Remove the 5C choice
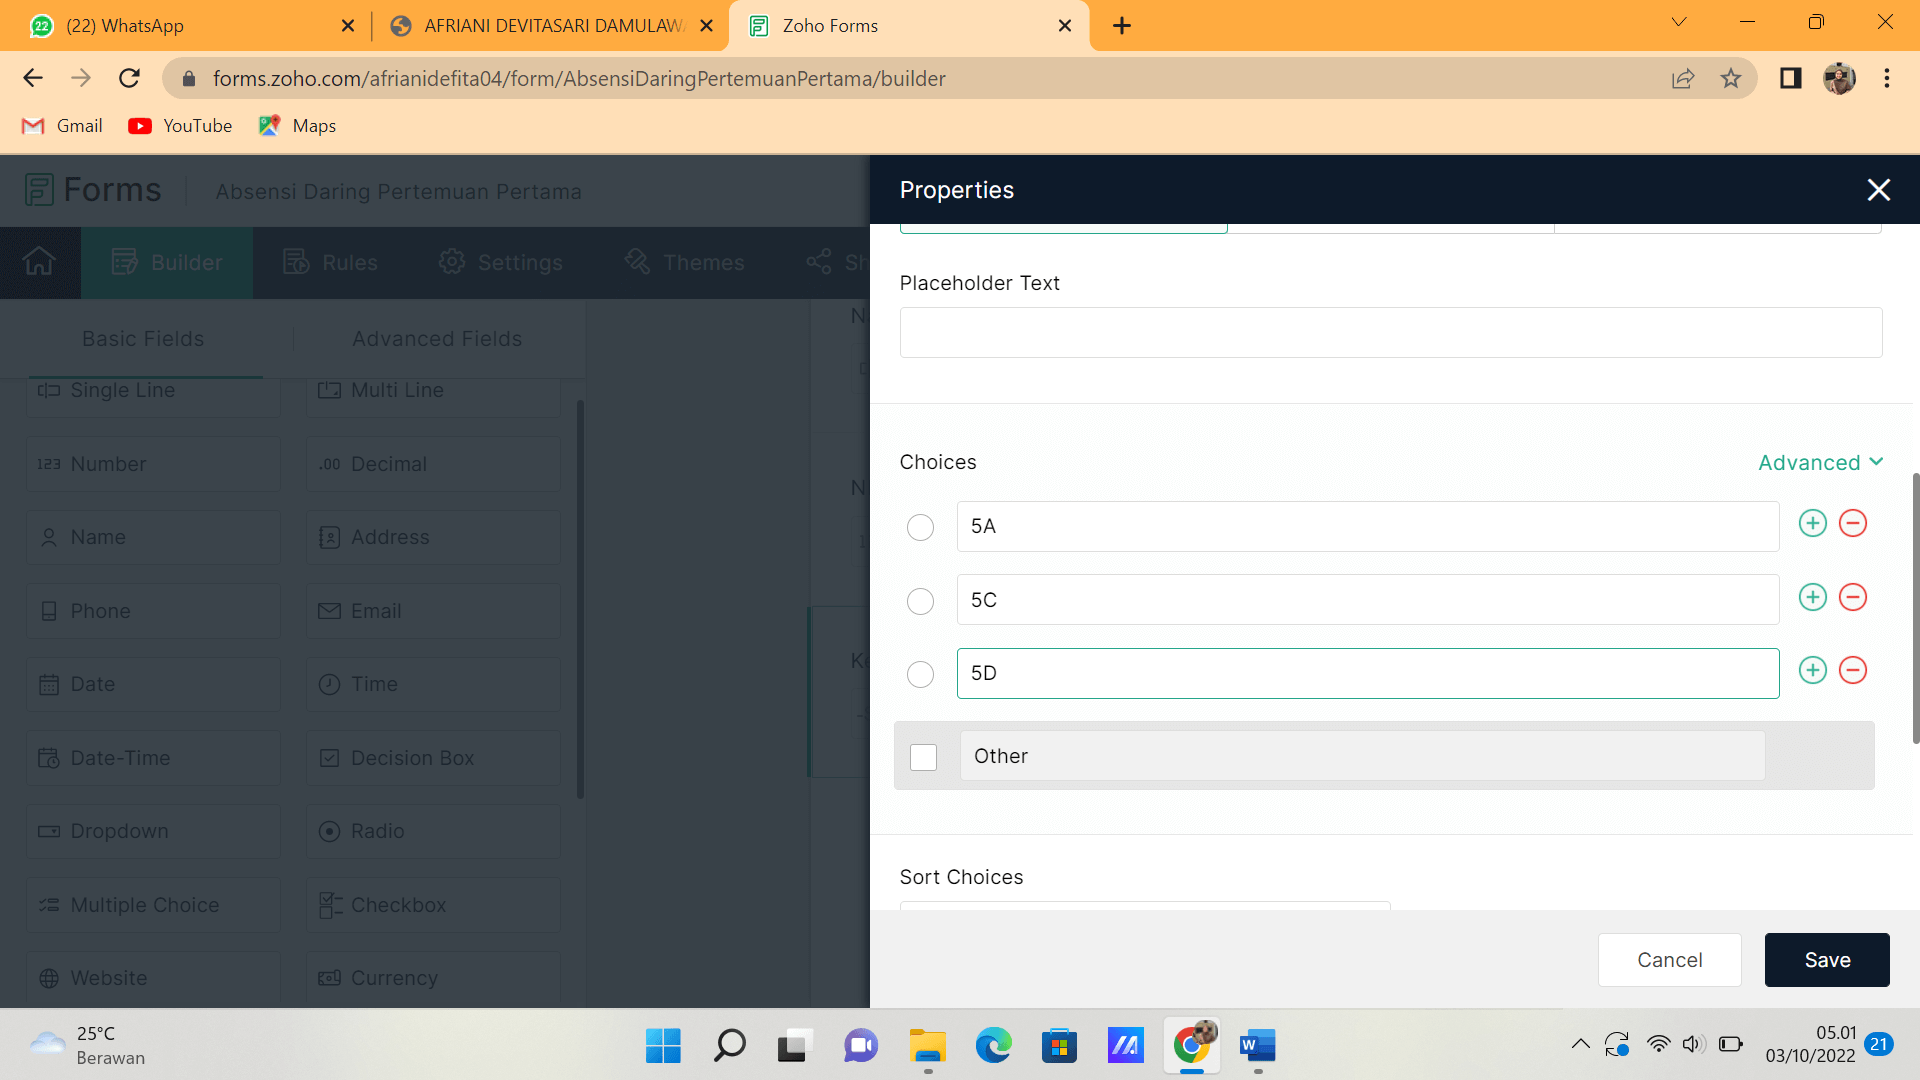 (x=1853, y=597)
